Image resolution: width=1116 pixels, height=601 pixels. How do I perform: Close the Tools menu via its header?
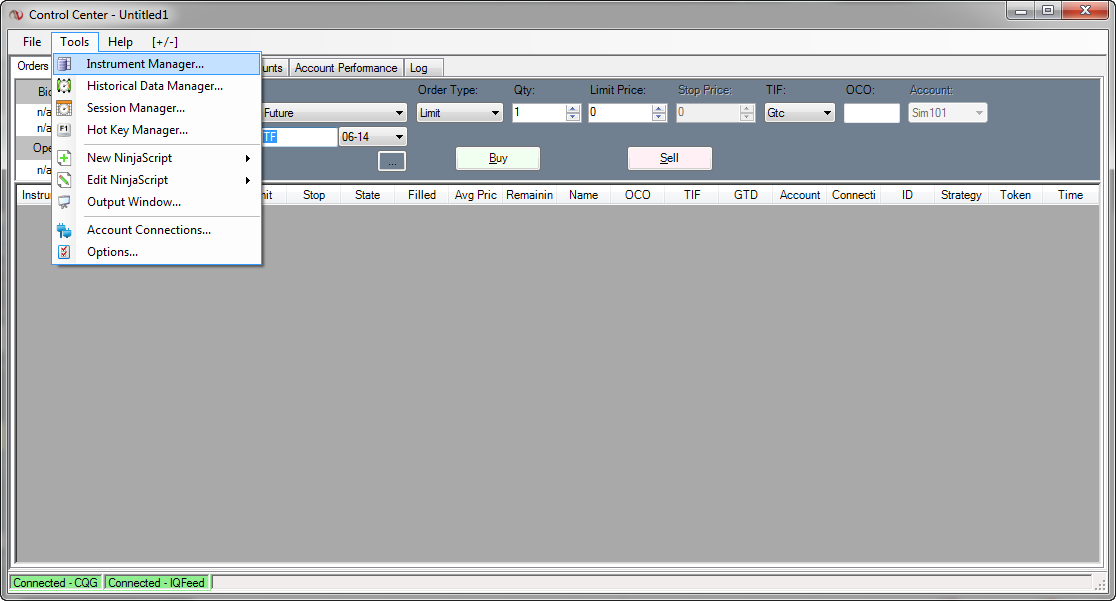point(75,42)
